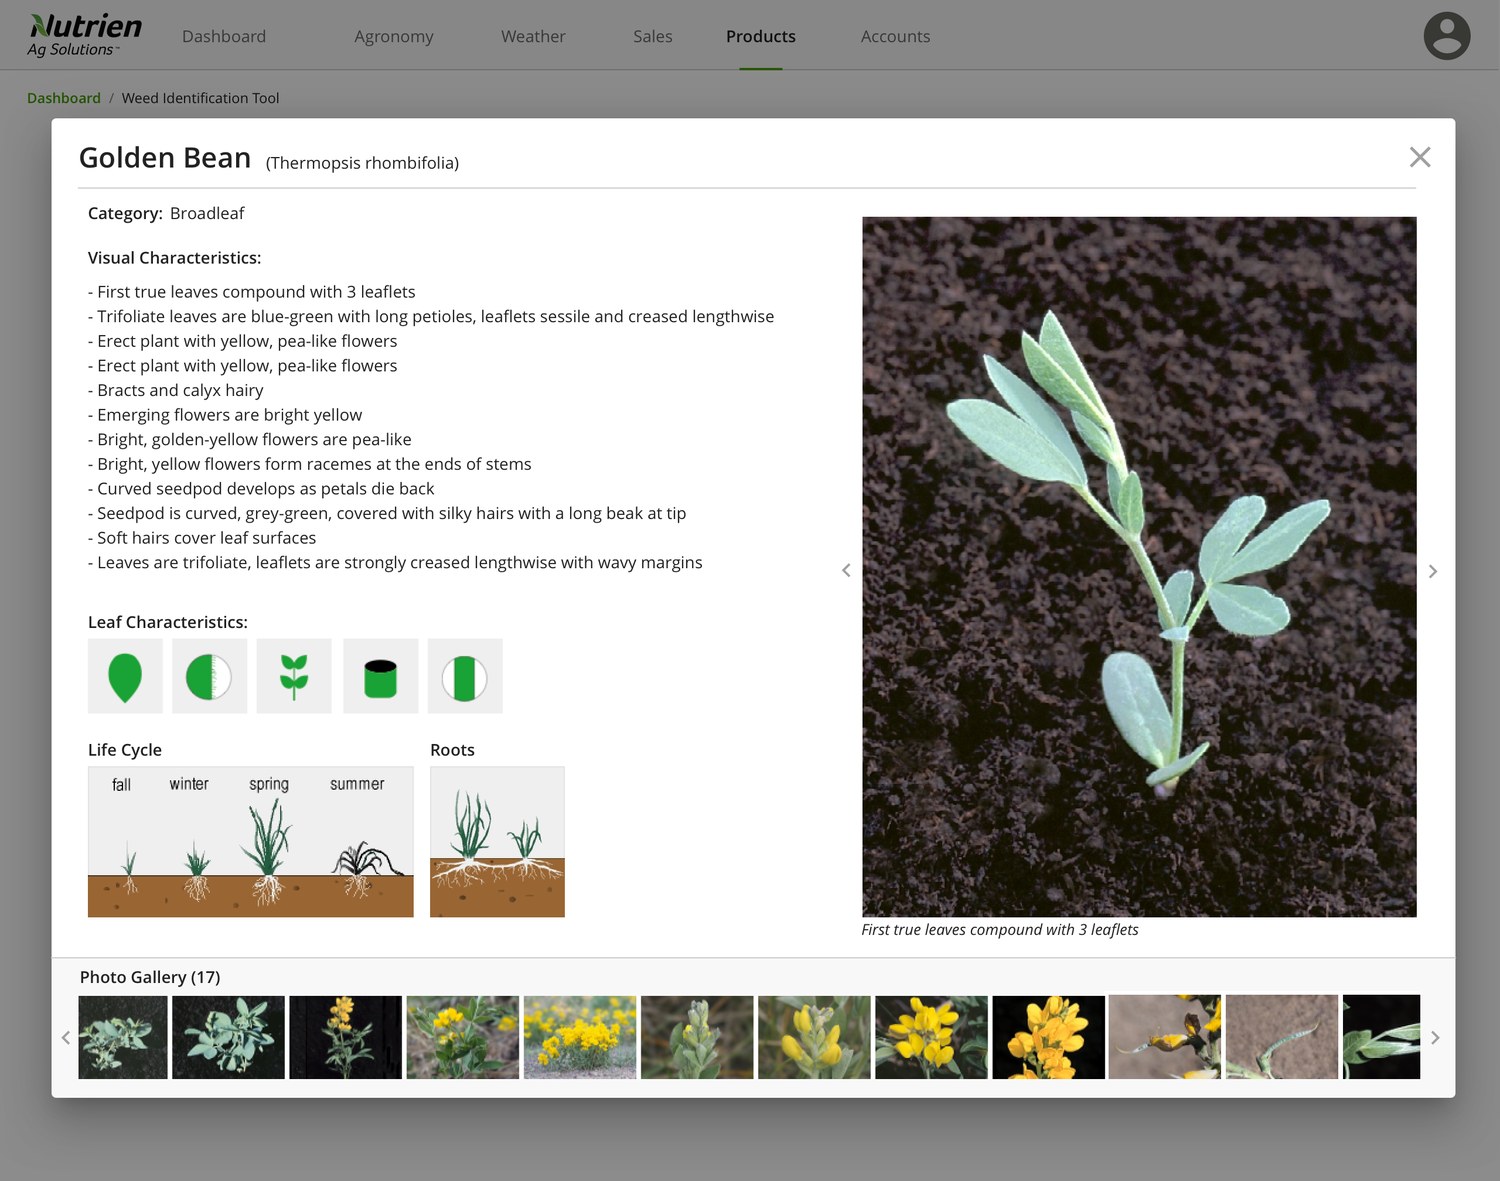Close the Golden Bean dialog
Screen dimensions: 1500x1181
pyautogui.click(x=1420, y=157)
